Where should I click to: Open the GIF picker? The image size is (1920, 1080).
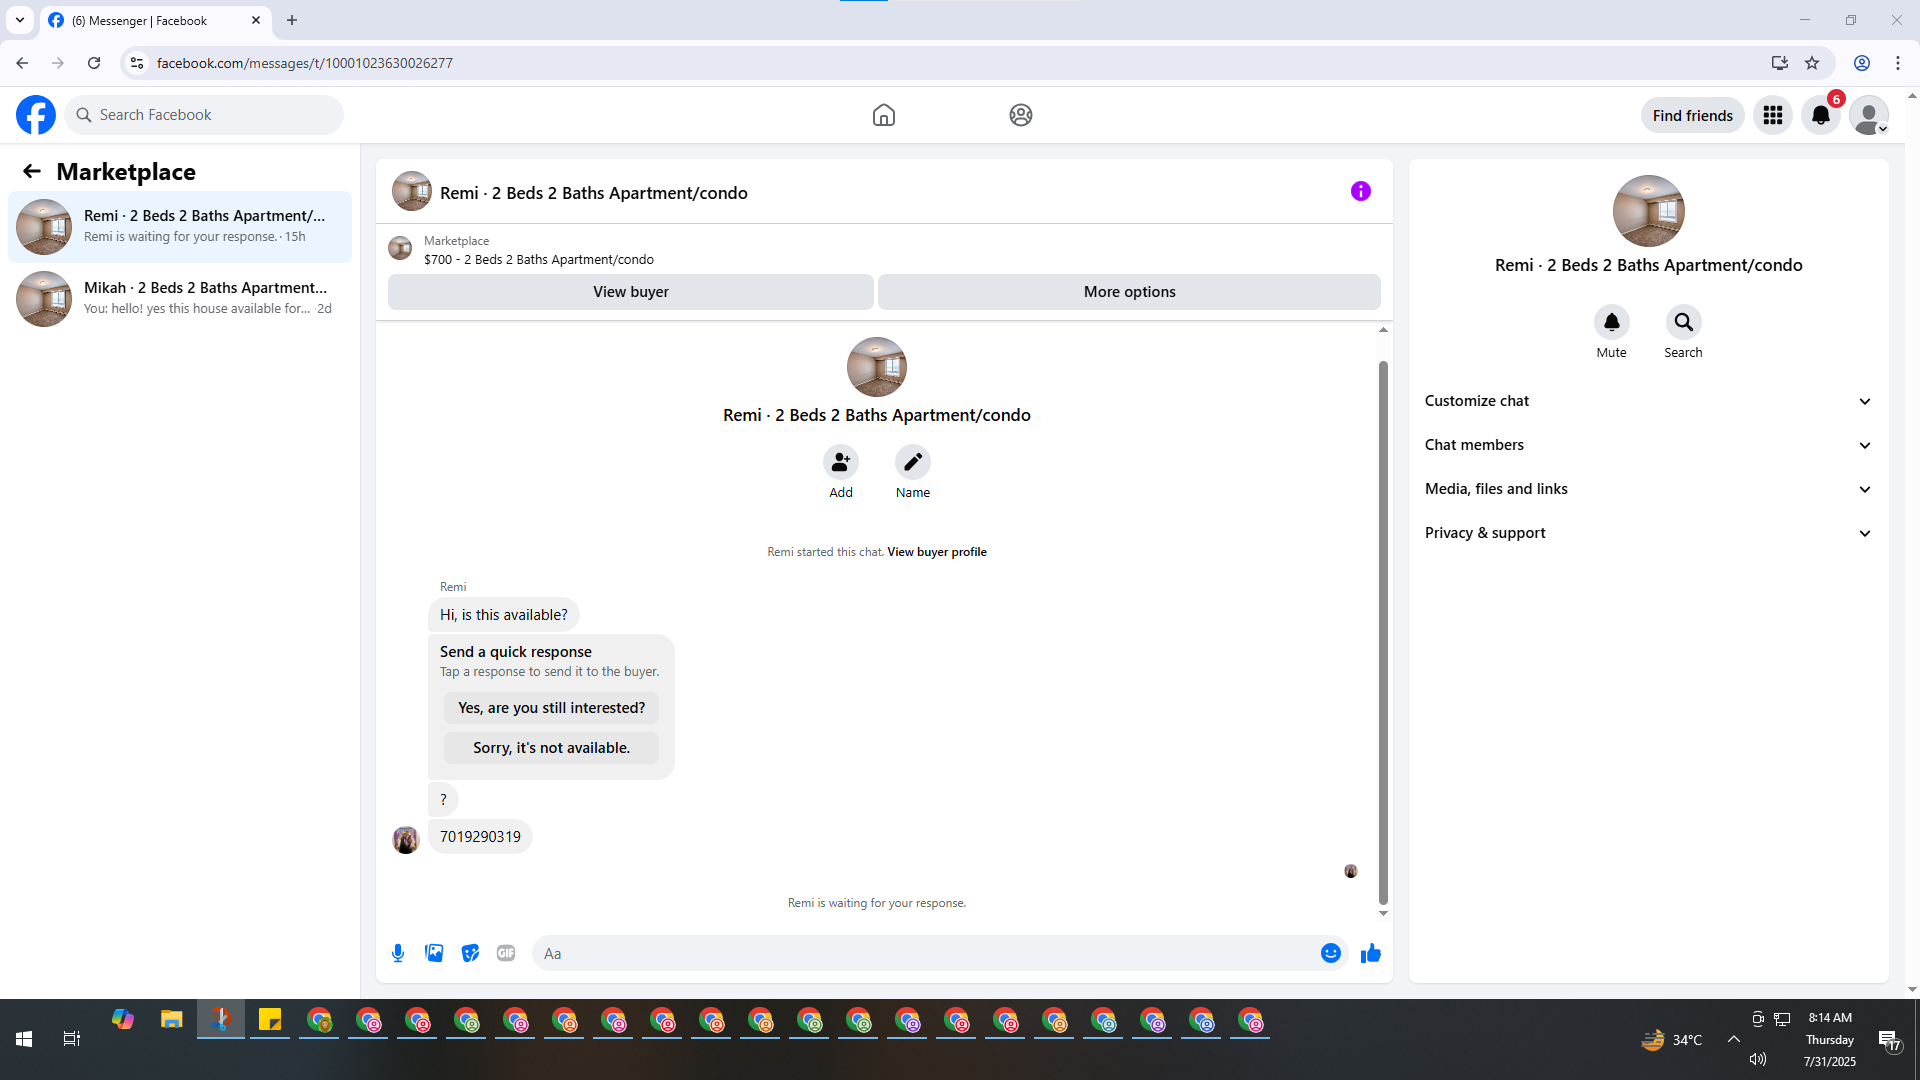click(x=506, y=953)
